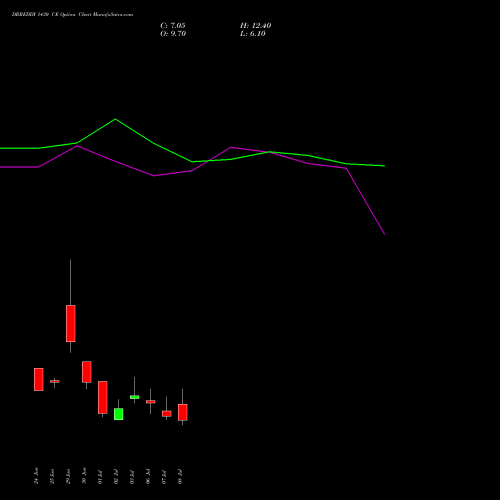Click the '30 Jun' date axis label
The image size is (500, 500).
pos(84,476)
